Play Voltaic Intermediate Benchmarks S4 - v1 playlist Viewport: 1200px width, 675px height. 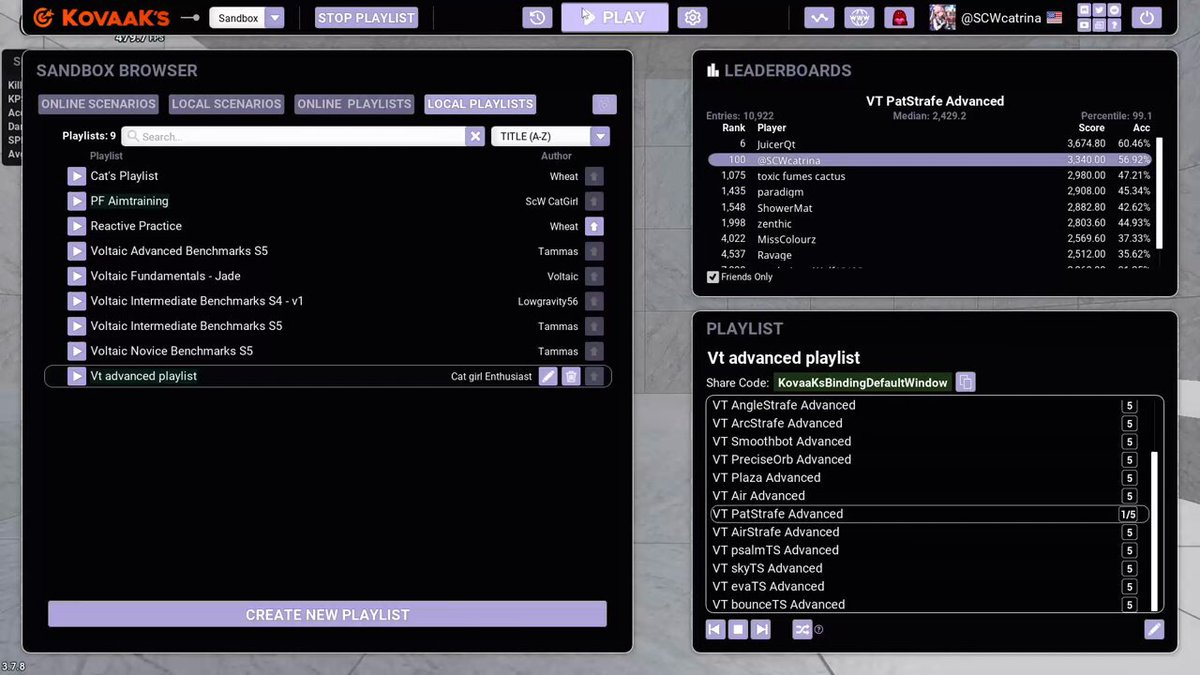click(x=77, y=301)
